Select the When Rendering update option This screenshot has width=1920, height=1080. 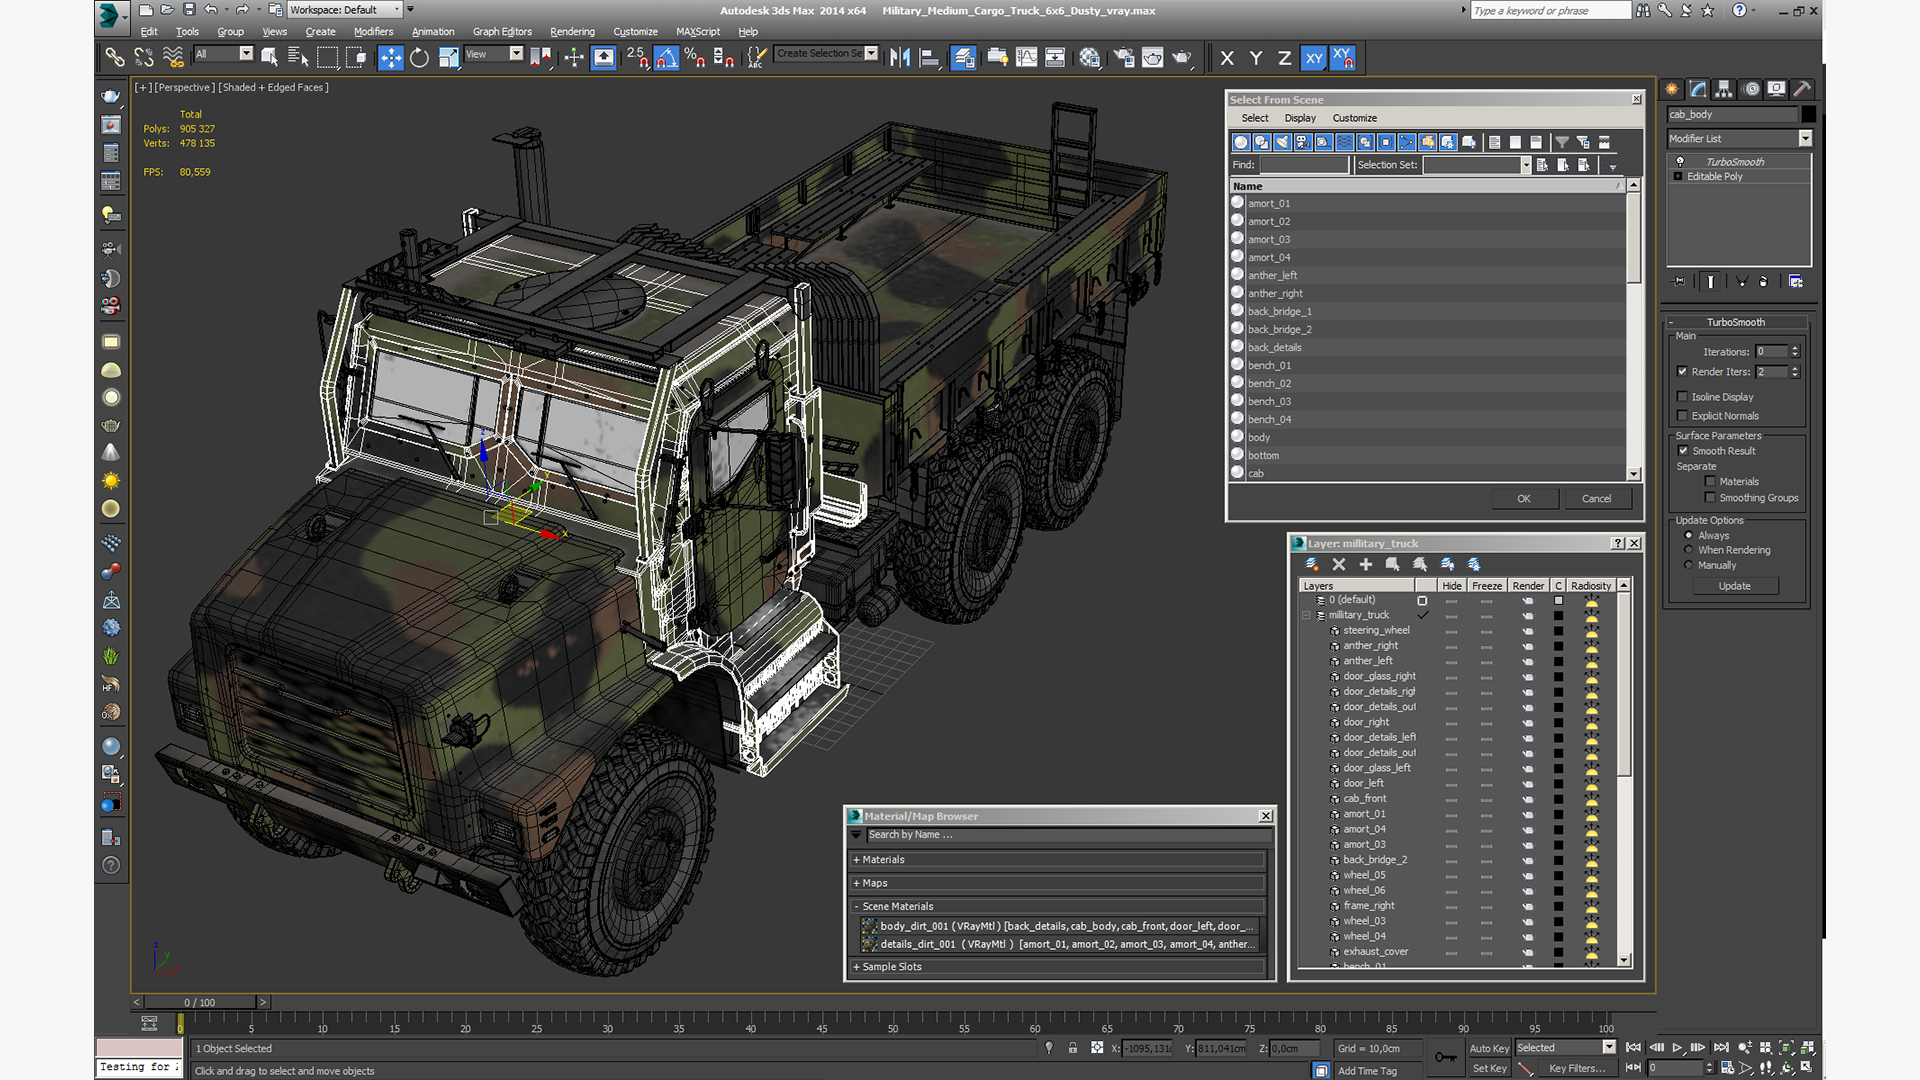[x=1689, y=550]
